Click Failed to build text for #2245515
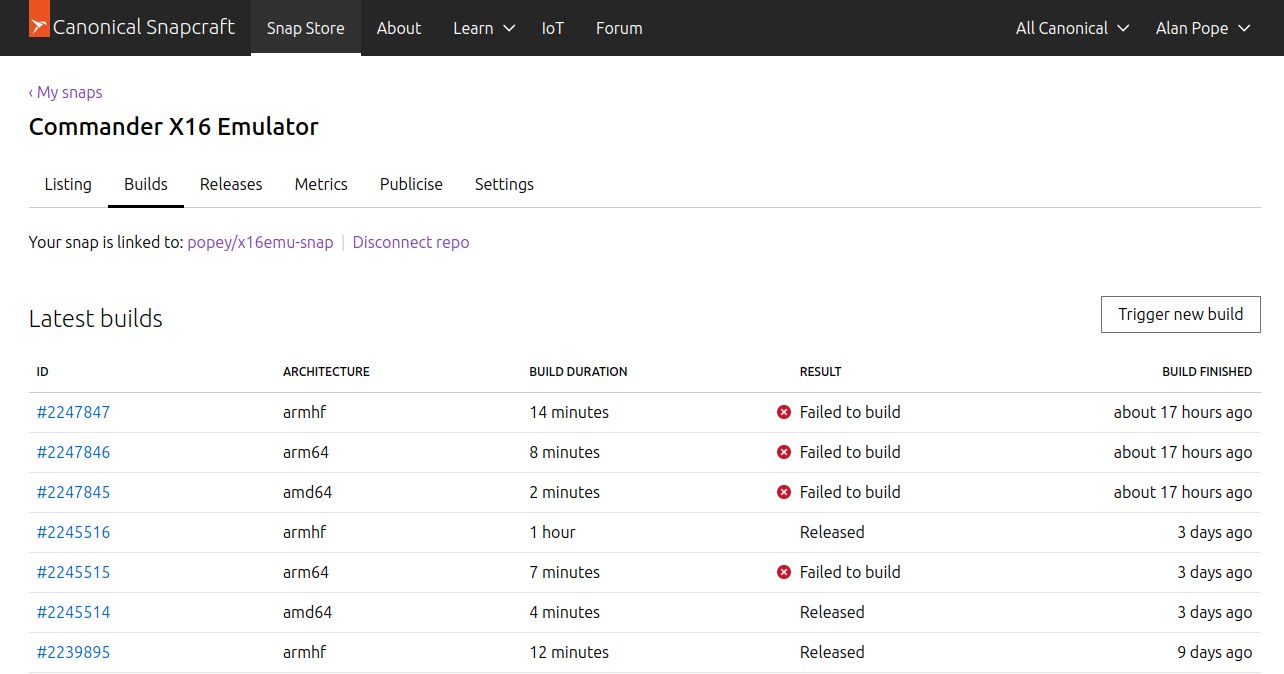 (850, 572)
